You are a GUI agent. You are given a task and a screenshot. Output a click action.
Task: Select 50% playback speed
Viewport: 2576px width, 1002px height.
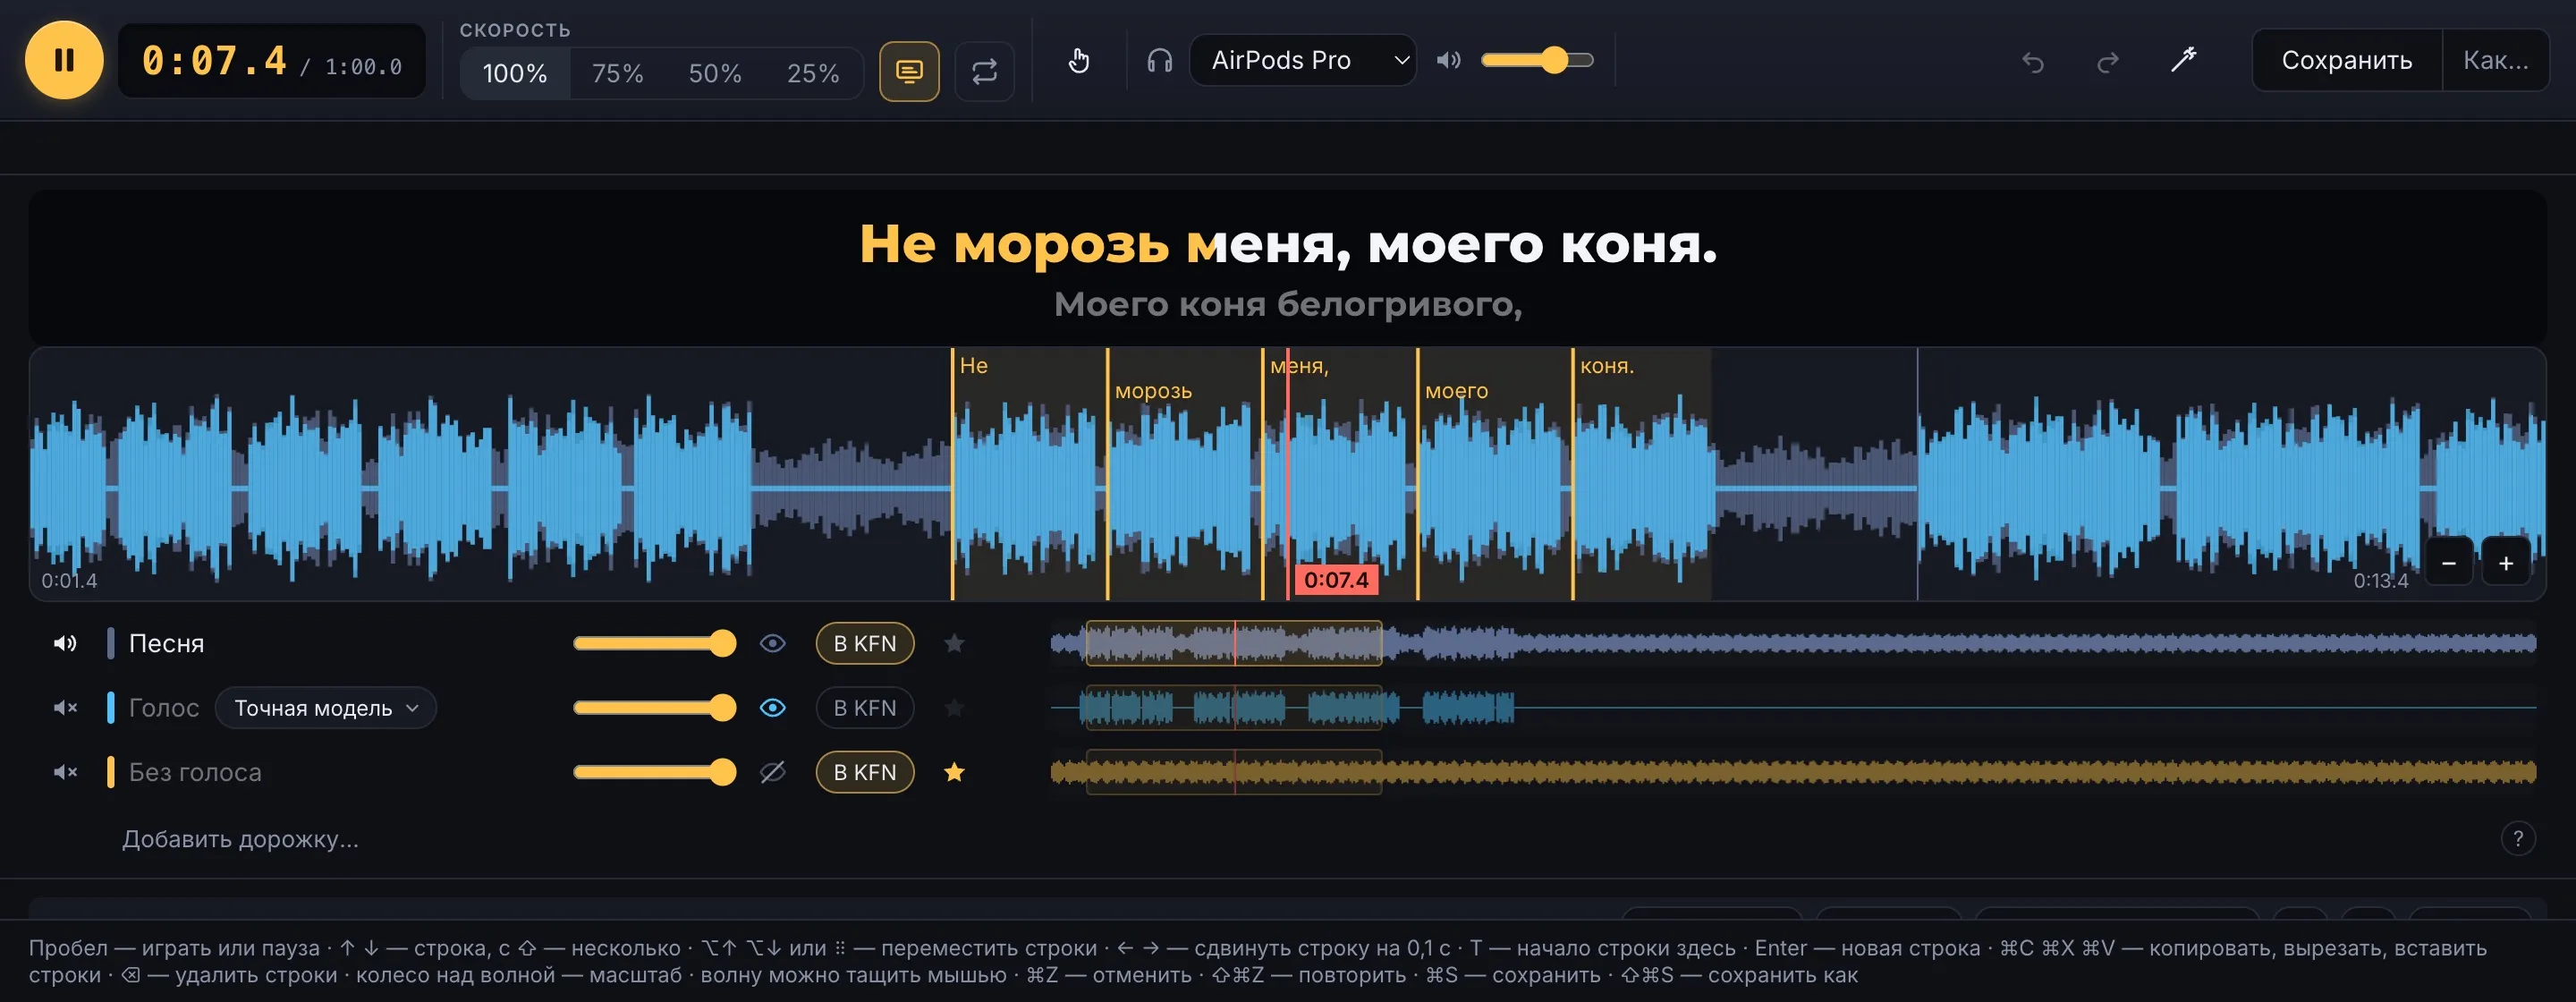[x=715, y=73]
